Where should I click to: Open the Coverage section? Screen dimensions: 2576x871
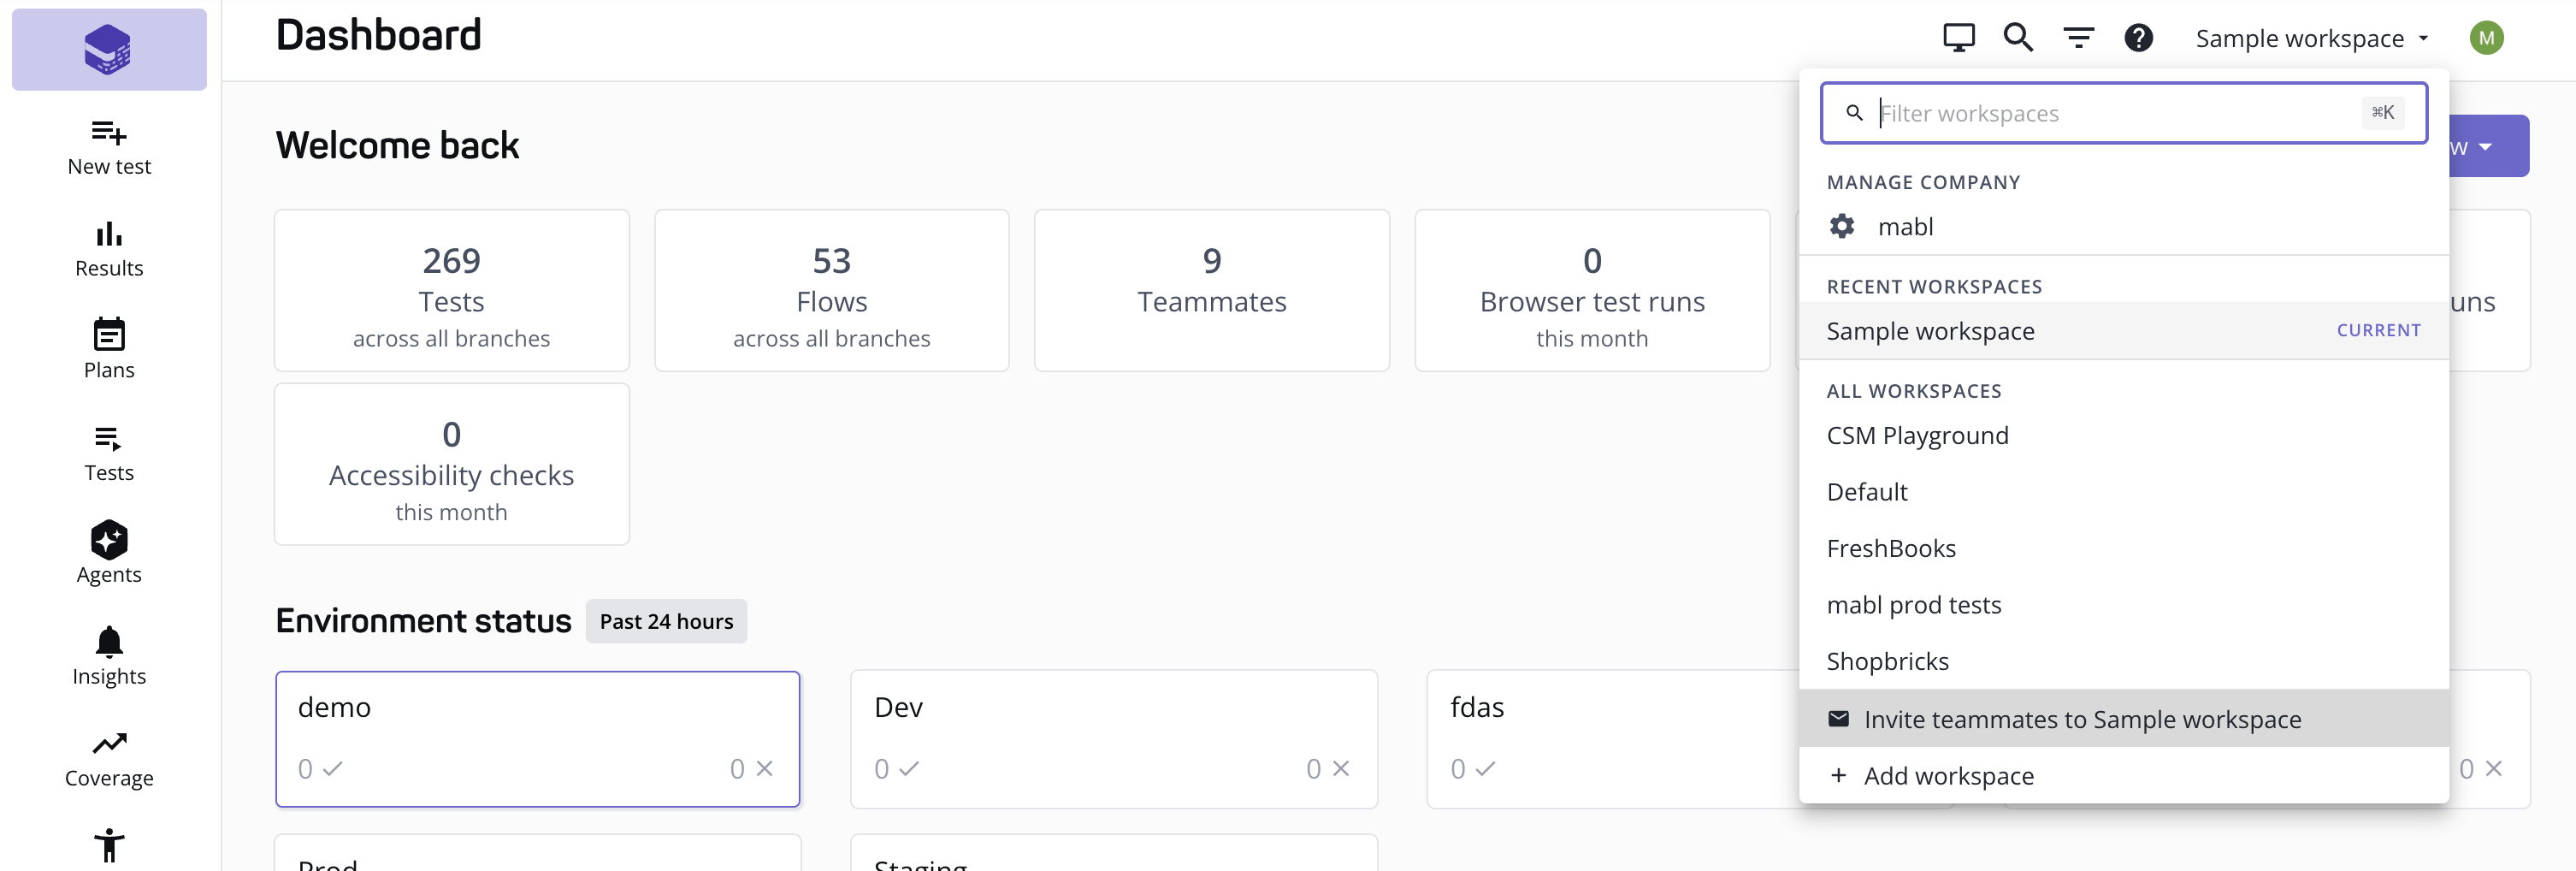(x=109, y=760)
